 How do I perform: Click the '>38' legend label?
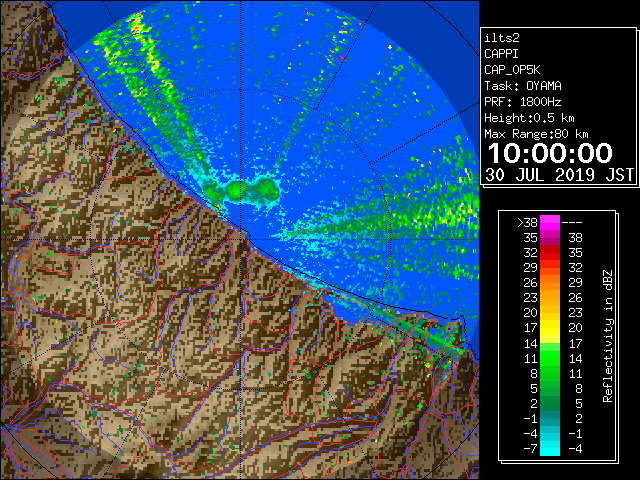tap(527, 223)
